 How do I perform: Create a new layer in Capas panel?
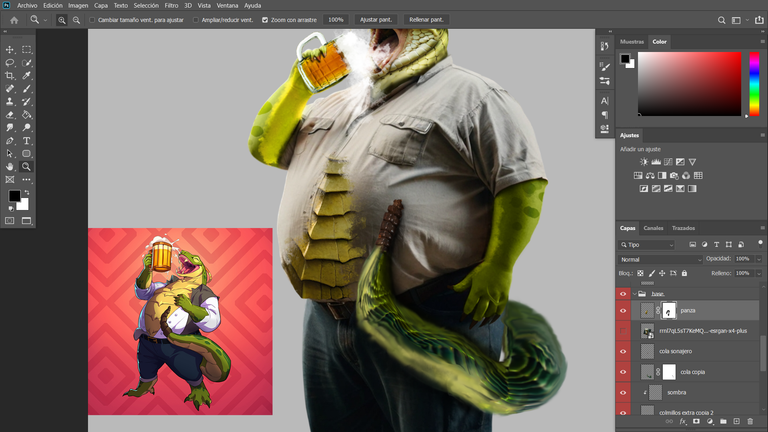[737, 421]
